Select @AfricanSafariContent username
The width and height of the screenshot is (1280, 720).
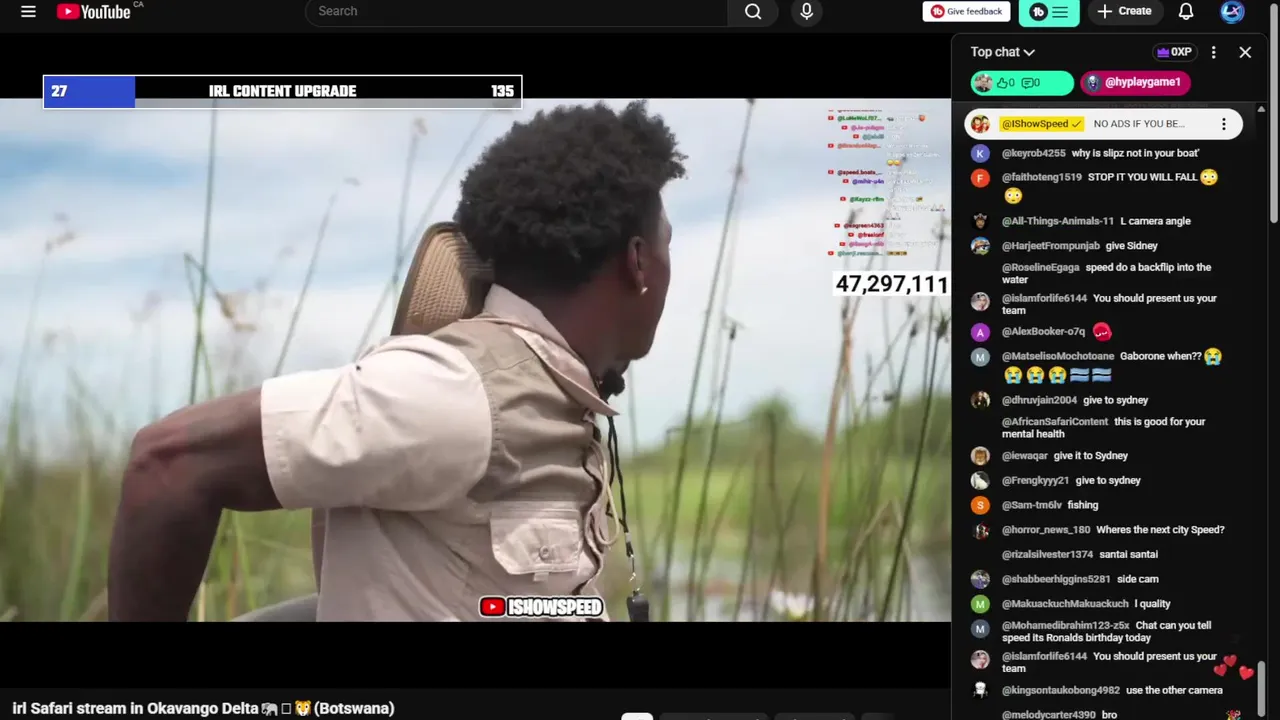click(1054, 422)
